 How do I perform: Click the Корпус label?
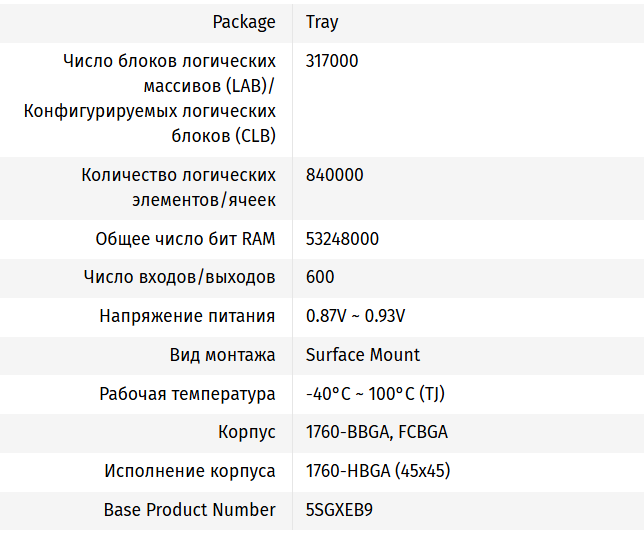coord(247,433)
